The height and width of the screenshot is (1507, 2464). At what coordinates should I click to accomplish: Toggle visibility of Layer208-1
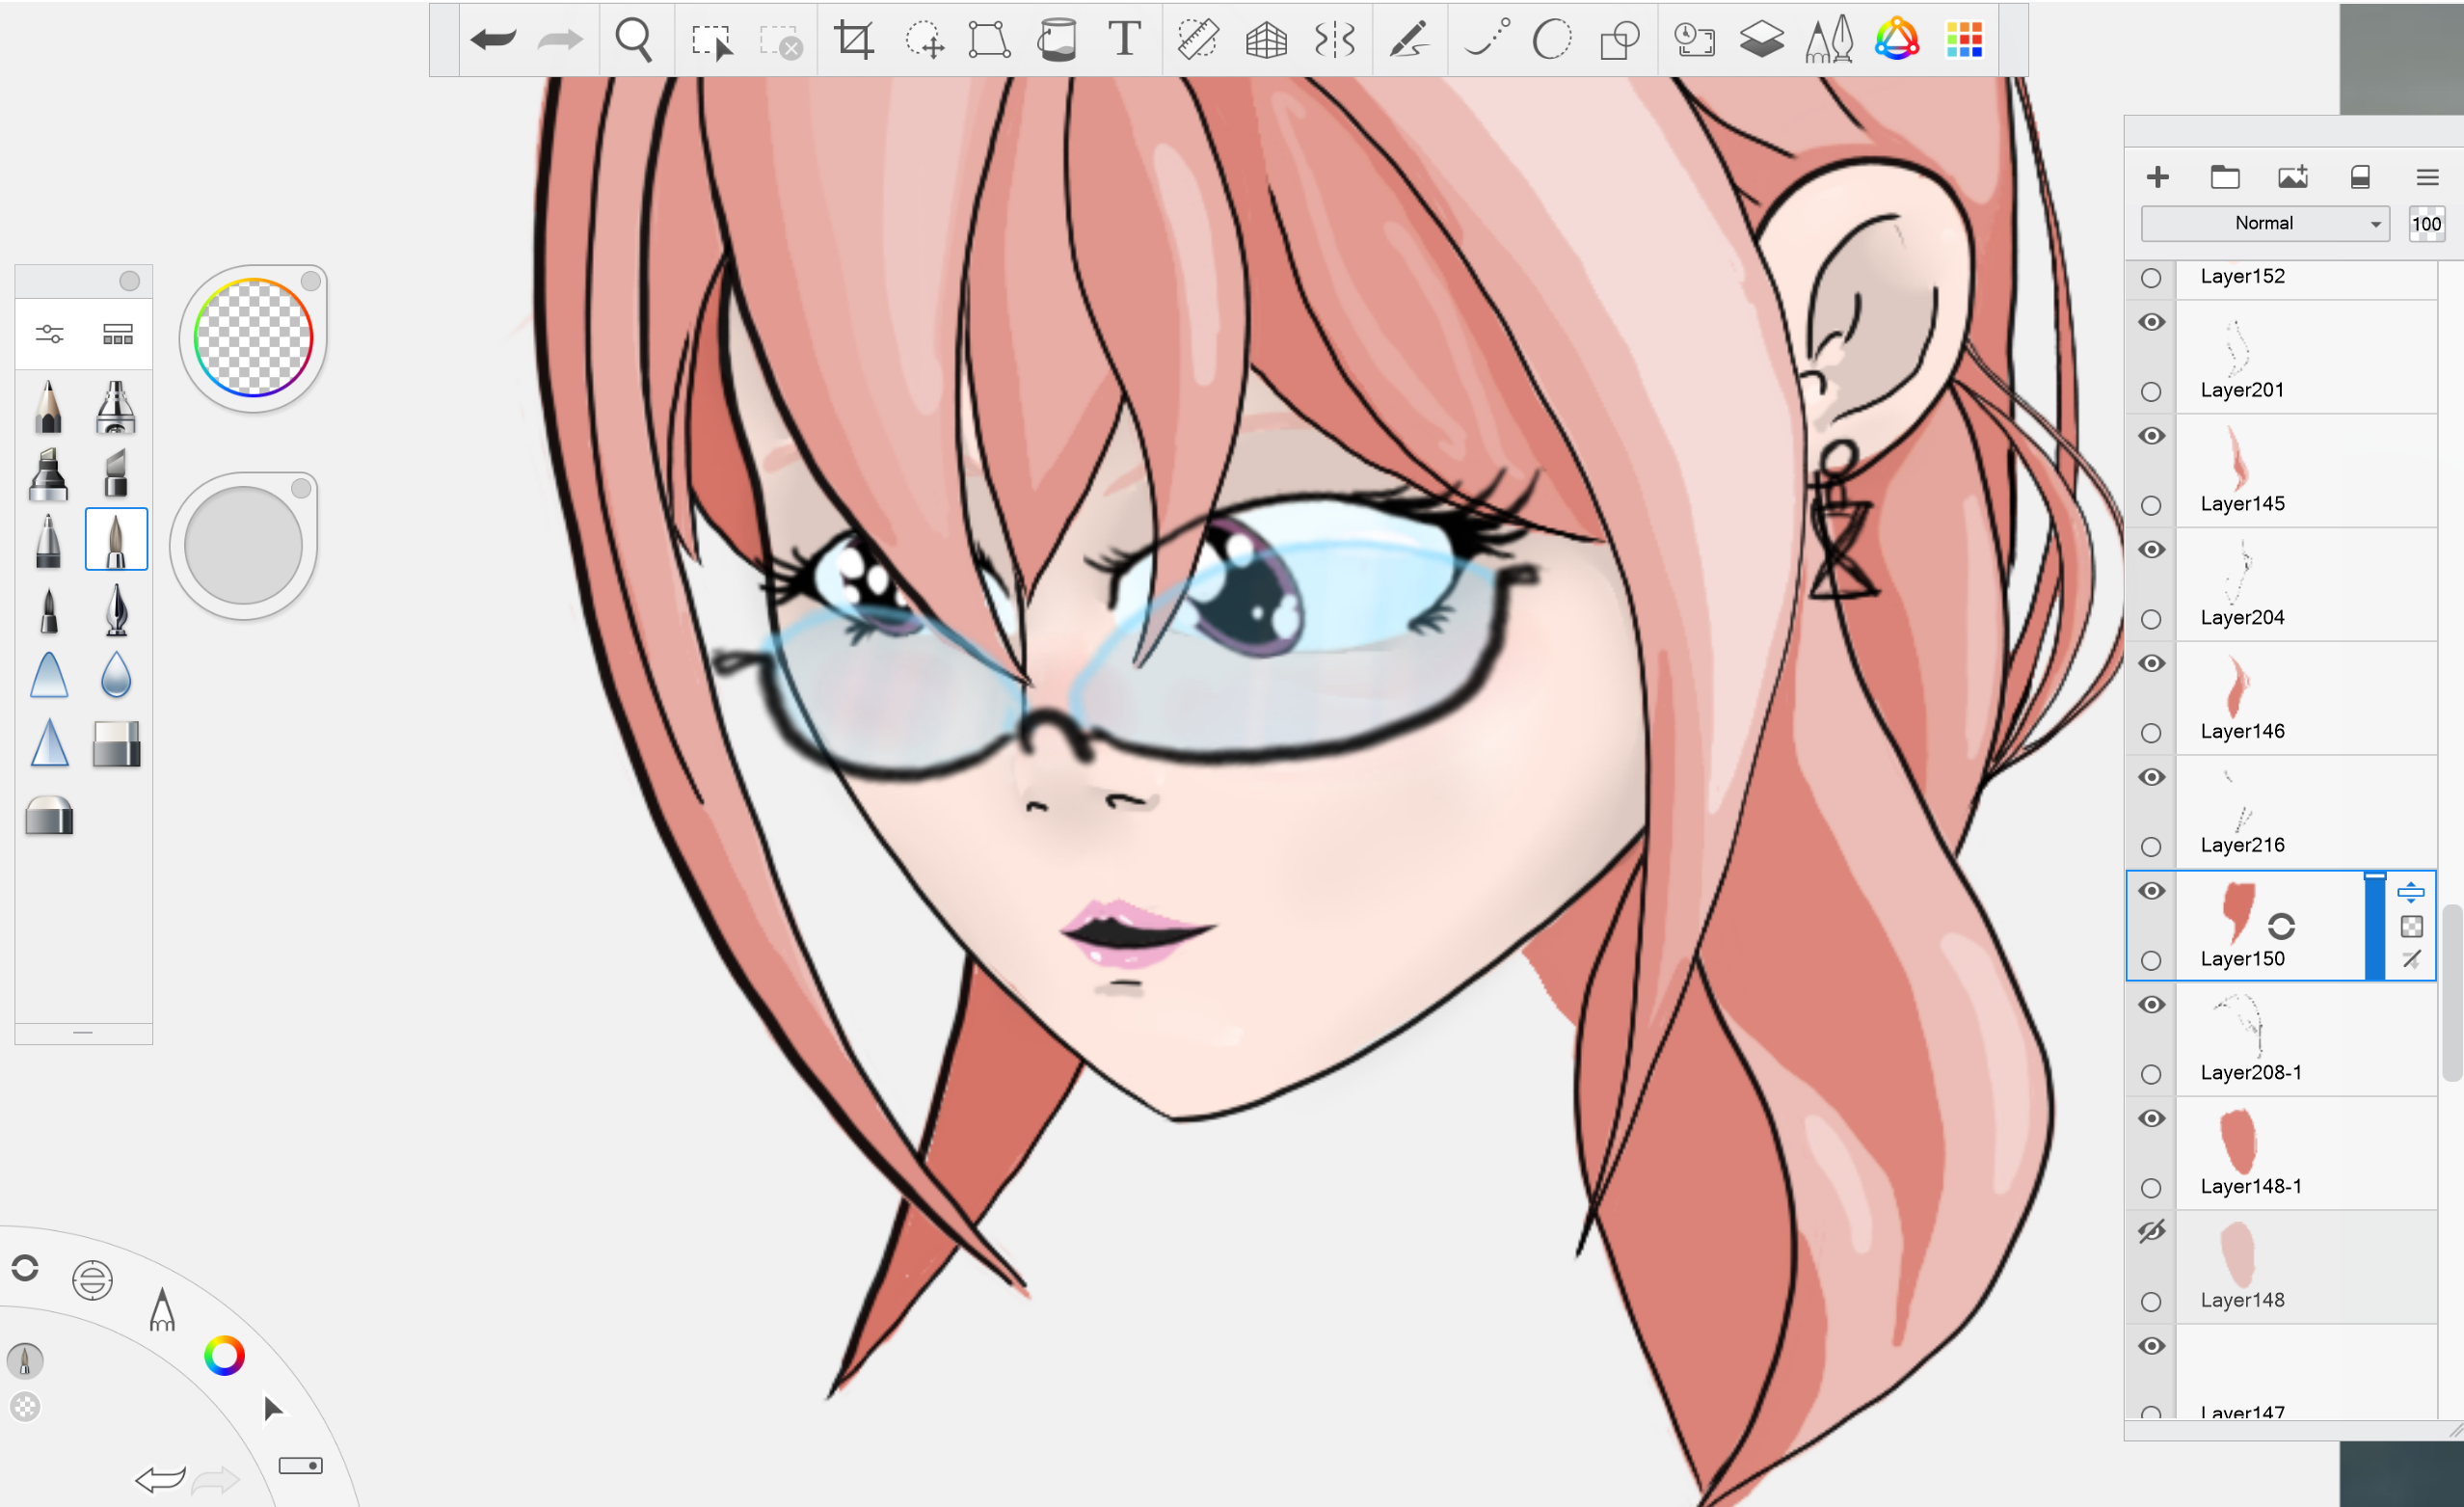[2151, 1005]
